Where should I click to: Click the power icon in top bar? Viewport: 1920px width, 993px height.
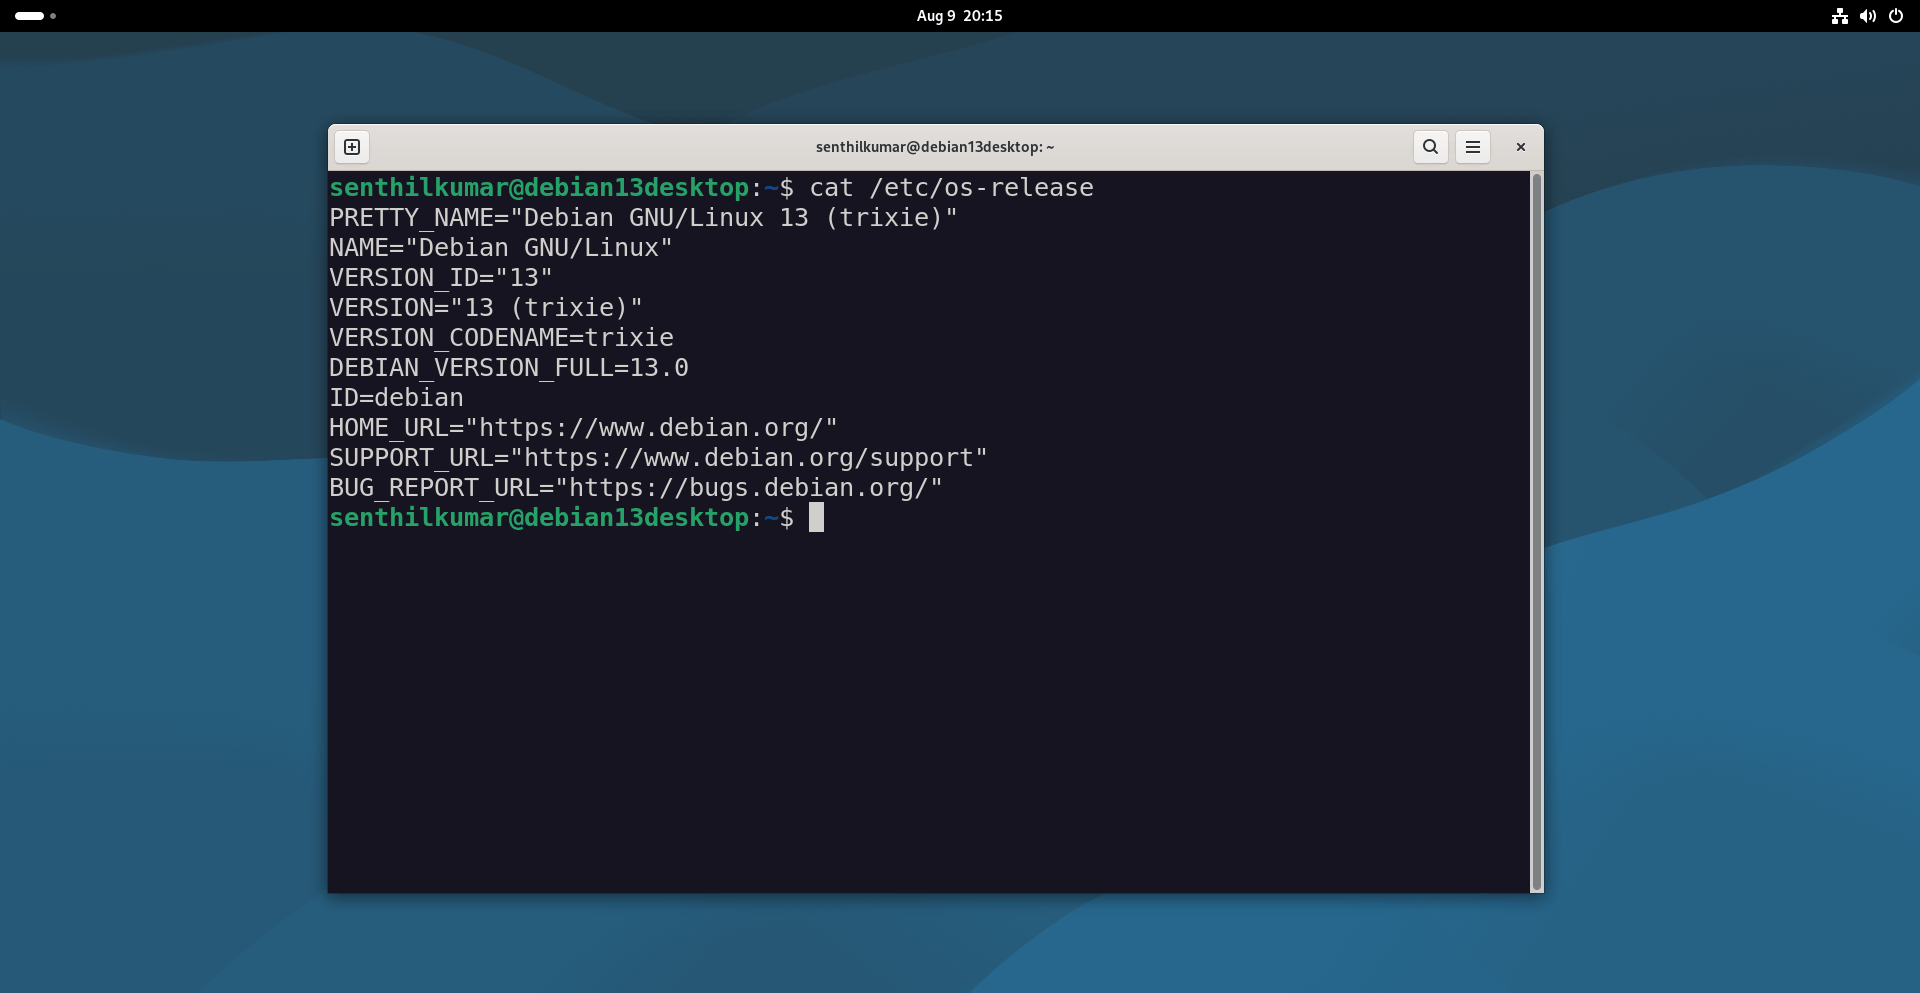click(x=1895, y=16)
